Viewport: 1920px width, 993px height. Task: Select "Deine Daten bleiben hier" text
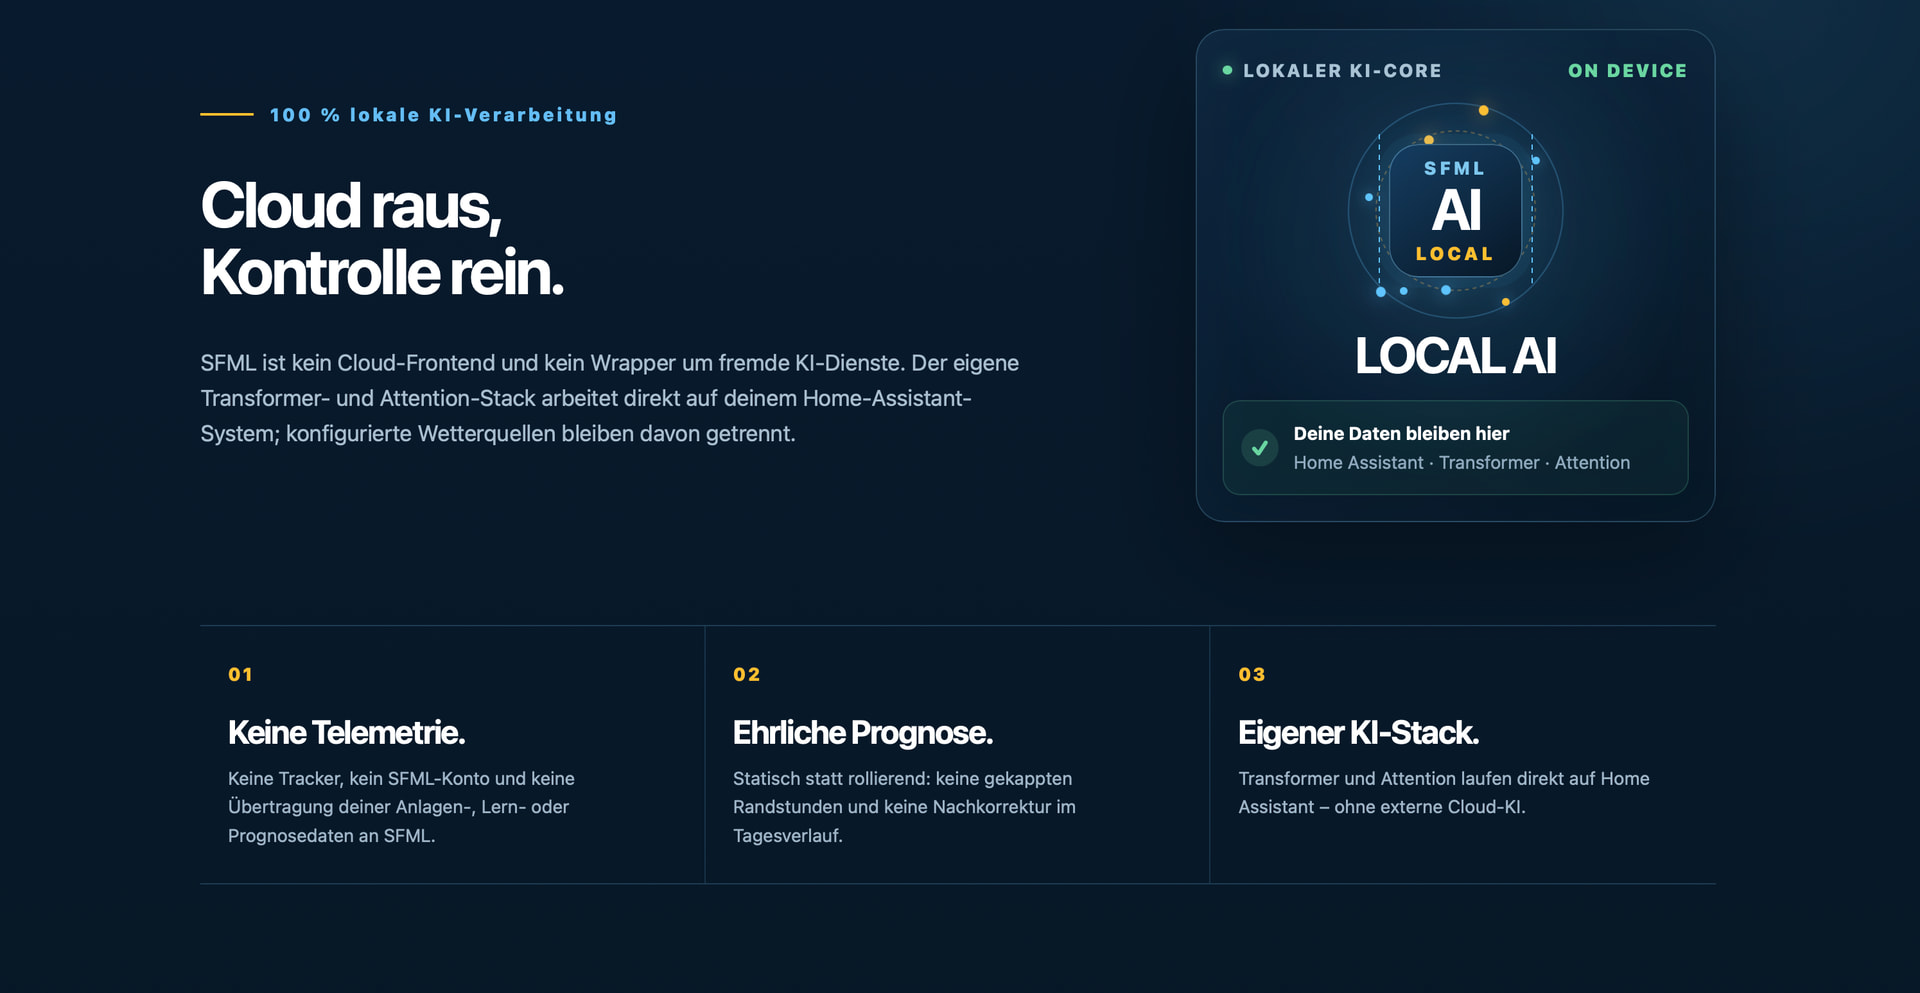[1401, 433]
